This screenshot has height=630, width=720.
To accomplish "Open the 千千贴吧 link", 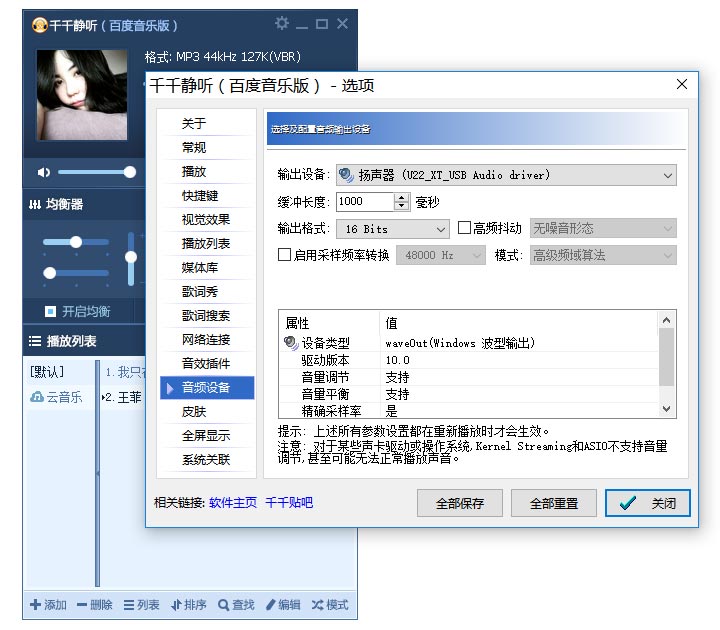I will click(289, 503).
